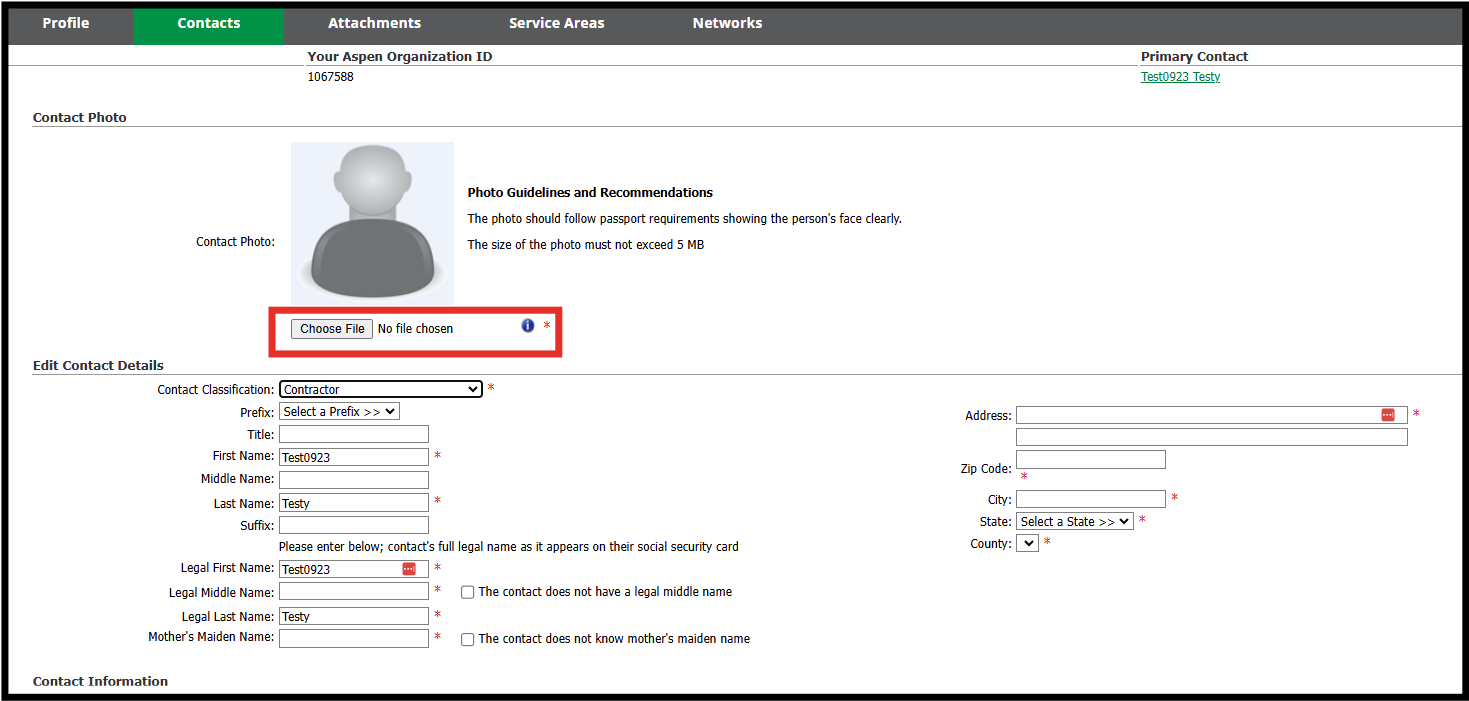Check 'does not have a legal middle name'
This screenshot has width=1469, height=701.
[467, 592]
